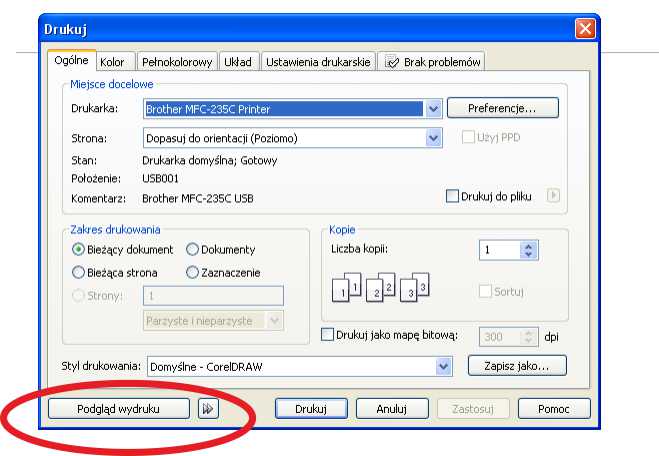Open the Drukarka printer dropdown
Screen dimensions: 659x456
pos(433,108)
